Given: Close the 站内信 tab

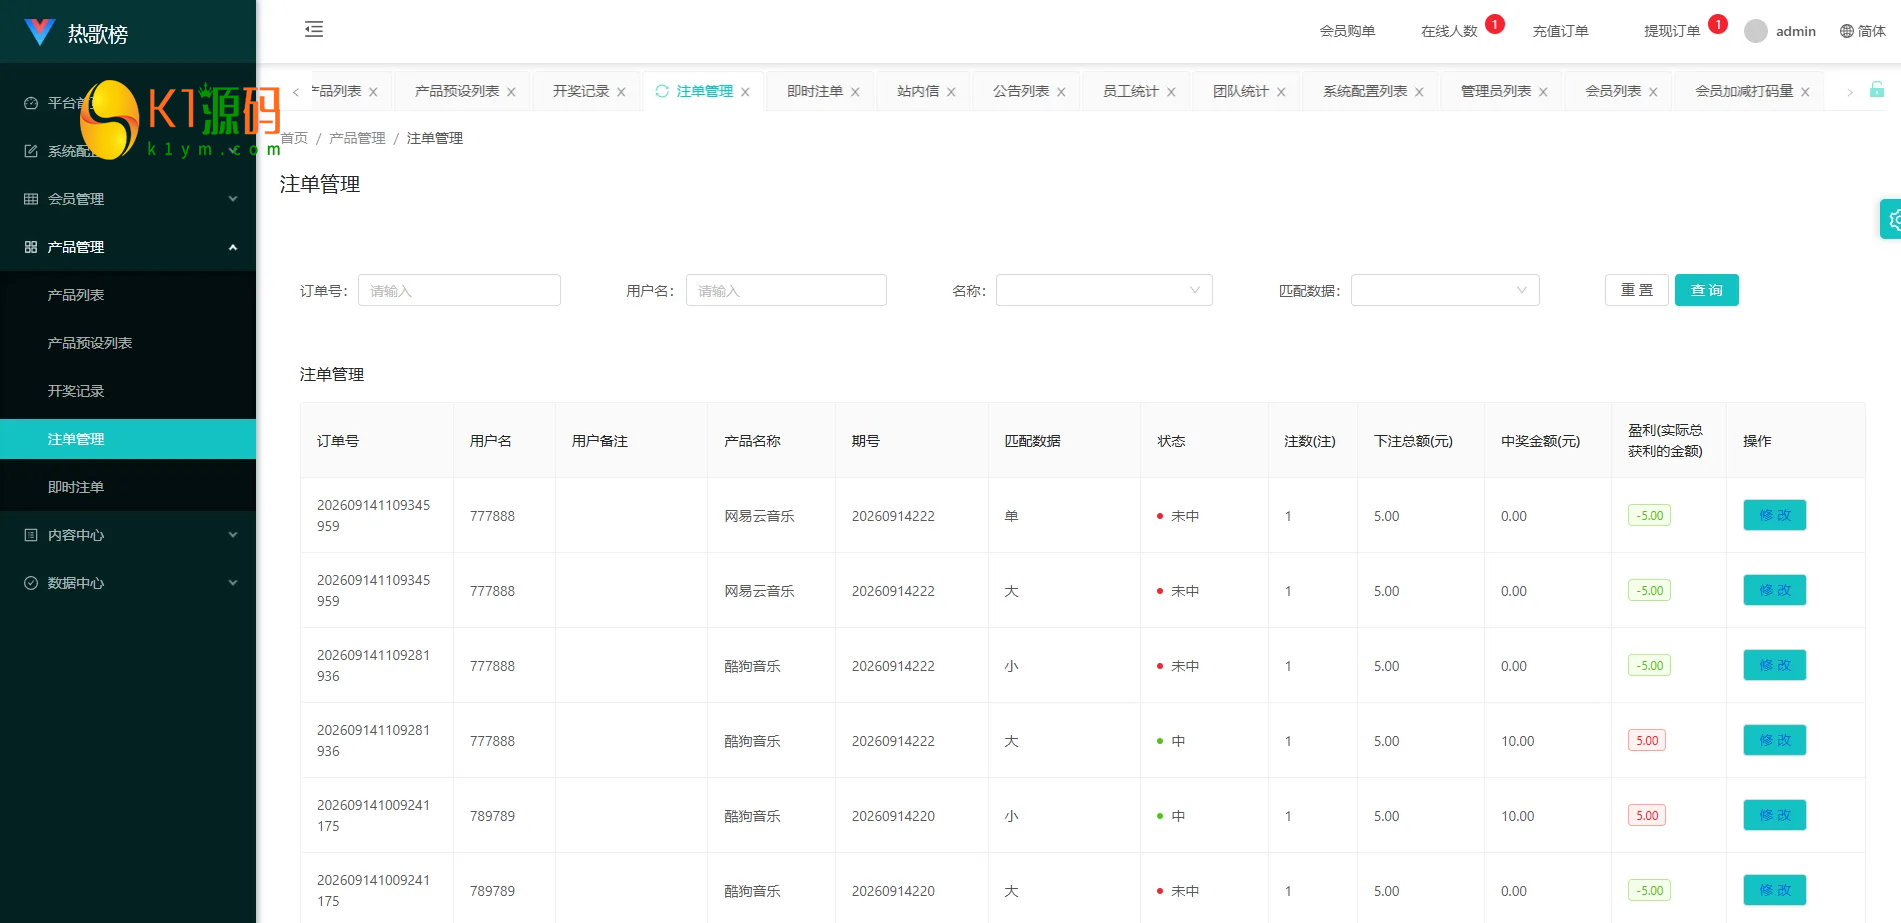Looking at the screenshot, I should (x=951, y=92).
